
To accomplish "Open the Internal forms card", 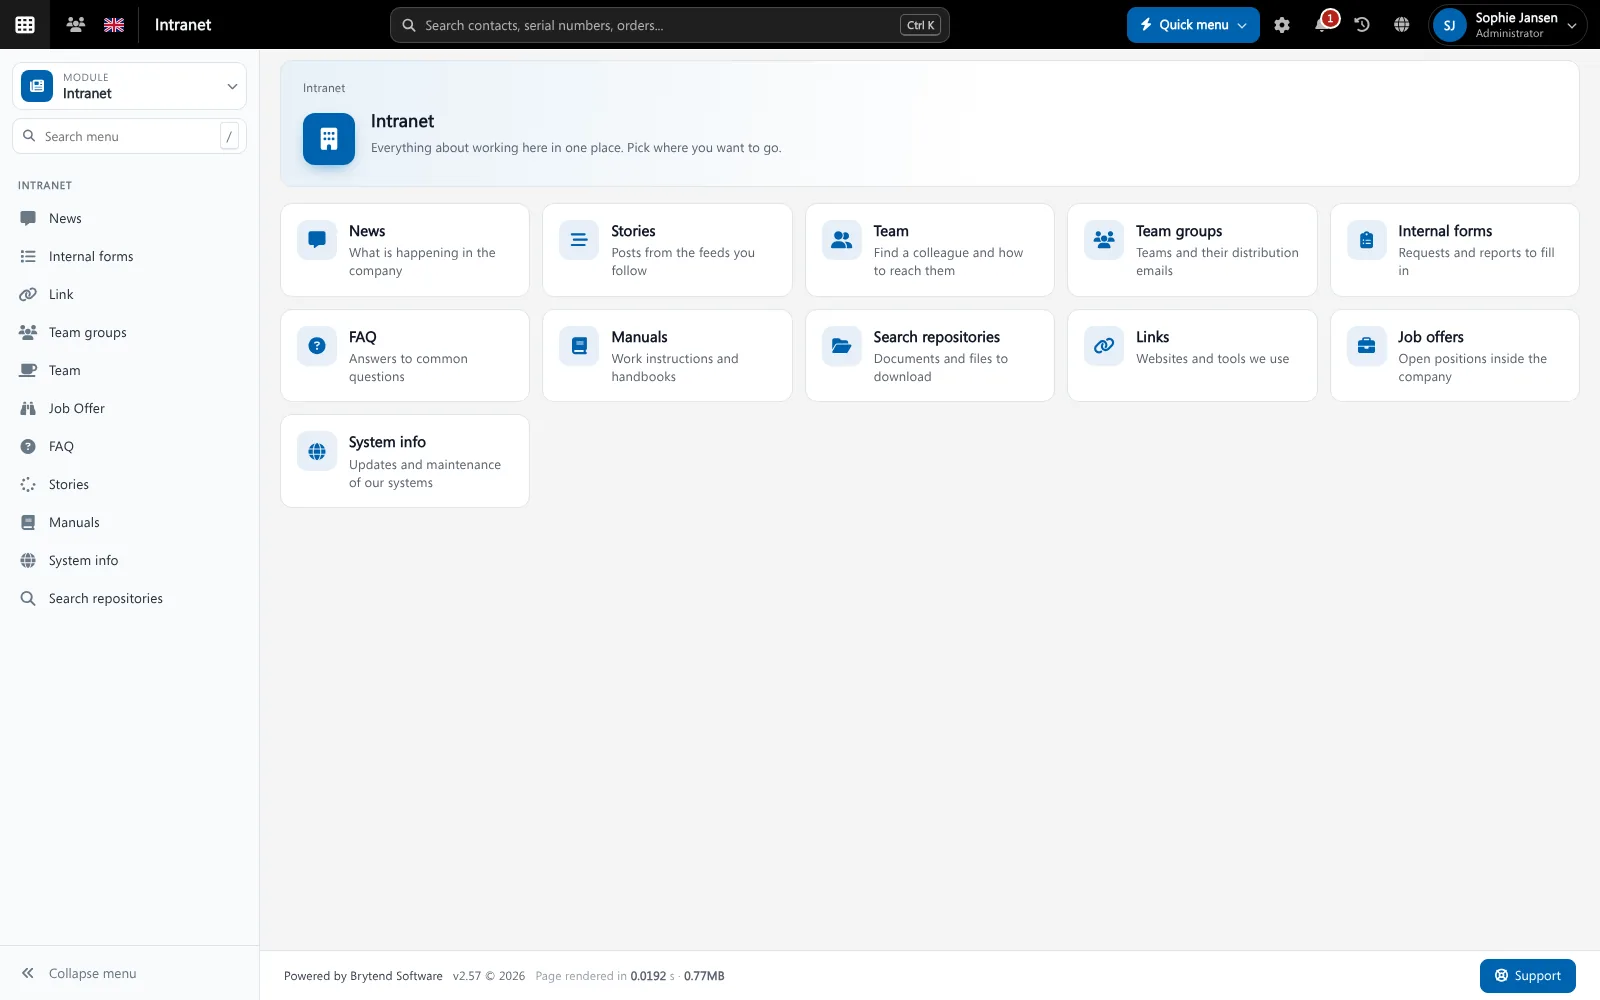I will pos(1455,250).
